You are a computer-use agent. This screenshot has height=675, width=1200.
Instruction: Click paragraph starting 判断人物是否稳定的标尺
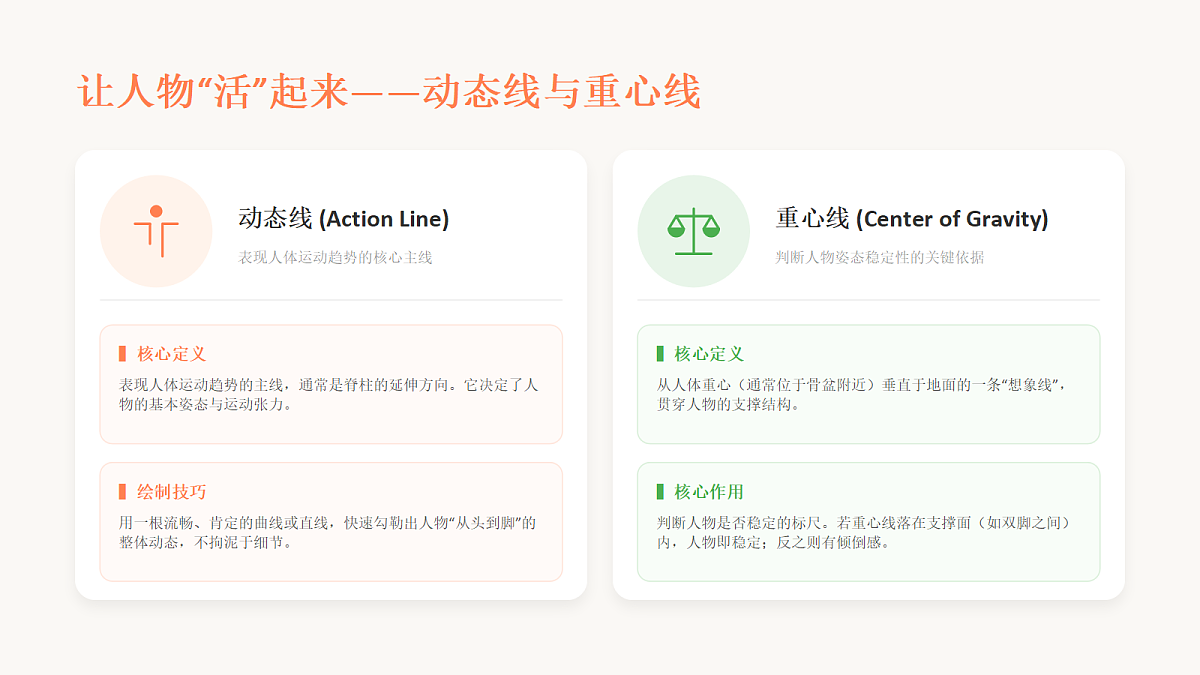[x=865, y=533]
